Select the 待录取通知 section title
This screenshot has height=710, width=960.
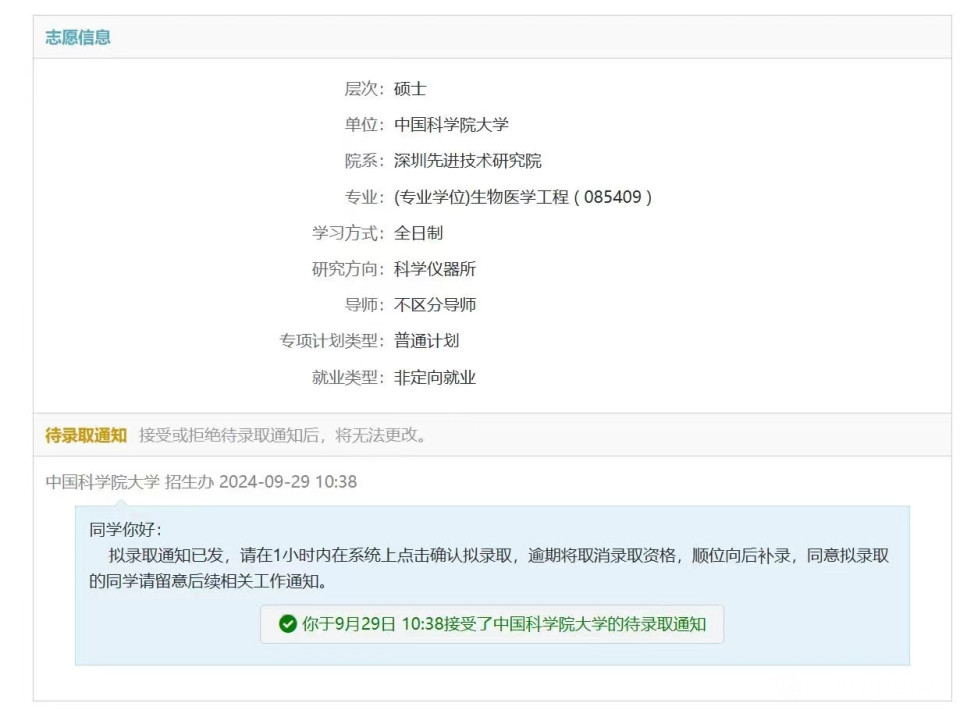86,435
